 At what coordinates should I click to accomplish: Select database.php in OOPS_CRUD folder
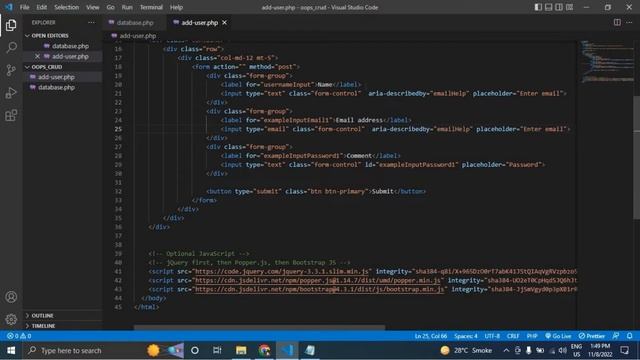tap(56, 87)
